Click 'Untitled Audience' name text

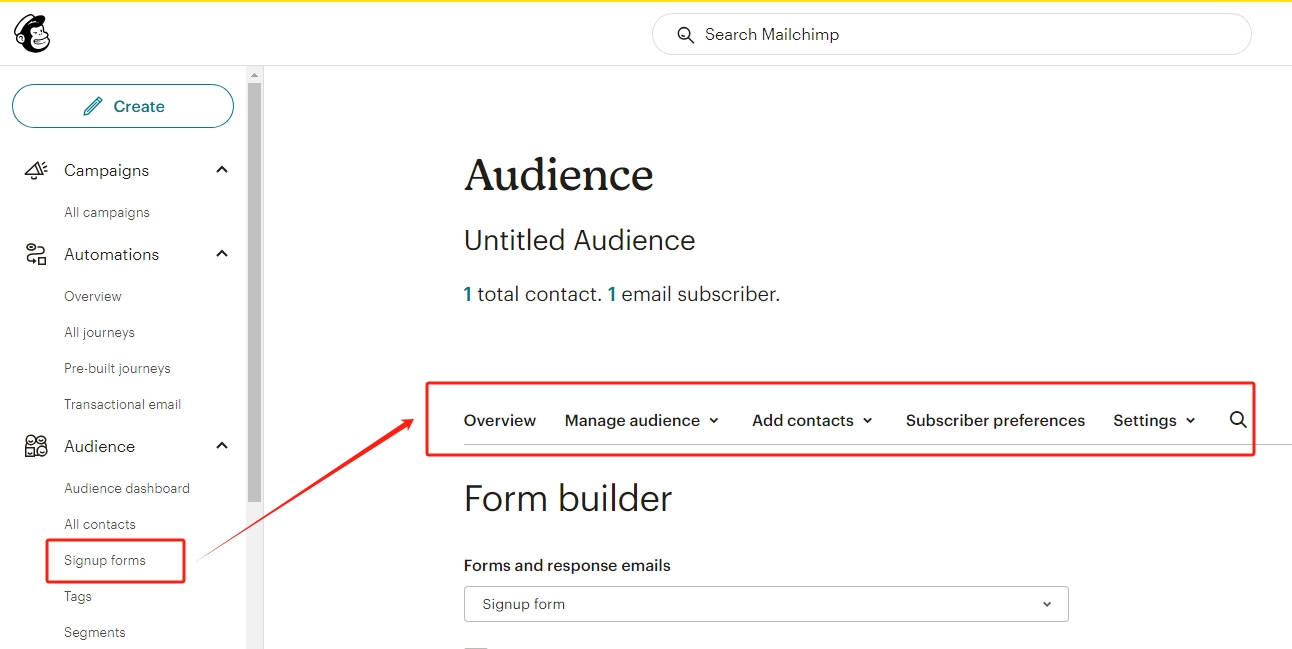click(580, 240)
